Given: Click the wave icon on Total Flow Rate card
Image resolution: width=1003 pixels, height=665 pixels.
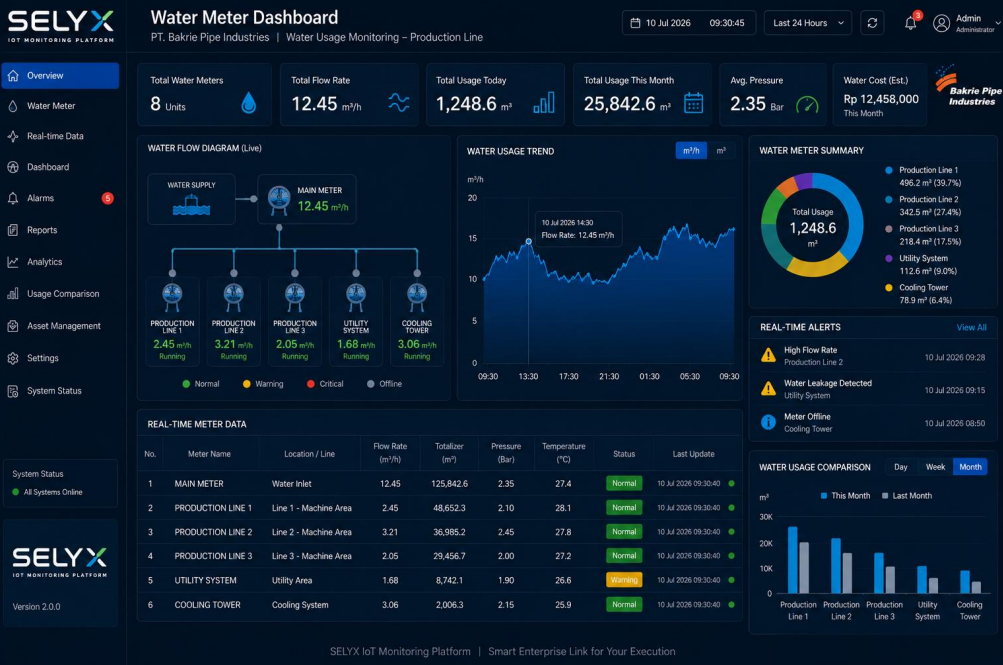Looking at the screenshot, I should 399,102.
